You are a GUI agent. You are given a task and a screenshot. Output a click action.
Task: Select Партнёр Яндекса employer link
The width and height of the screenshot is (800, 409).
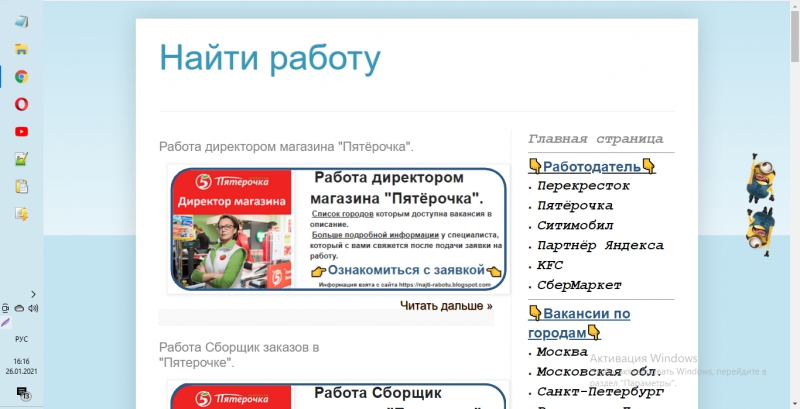tap(600, 246)
